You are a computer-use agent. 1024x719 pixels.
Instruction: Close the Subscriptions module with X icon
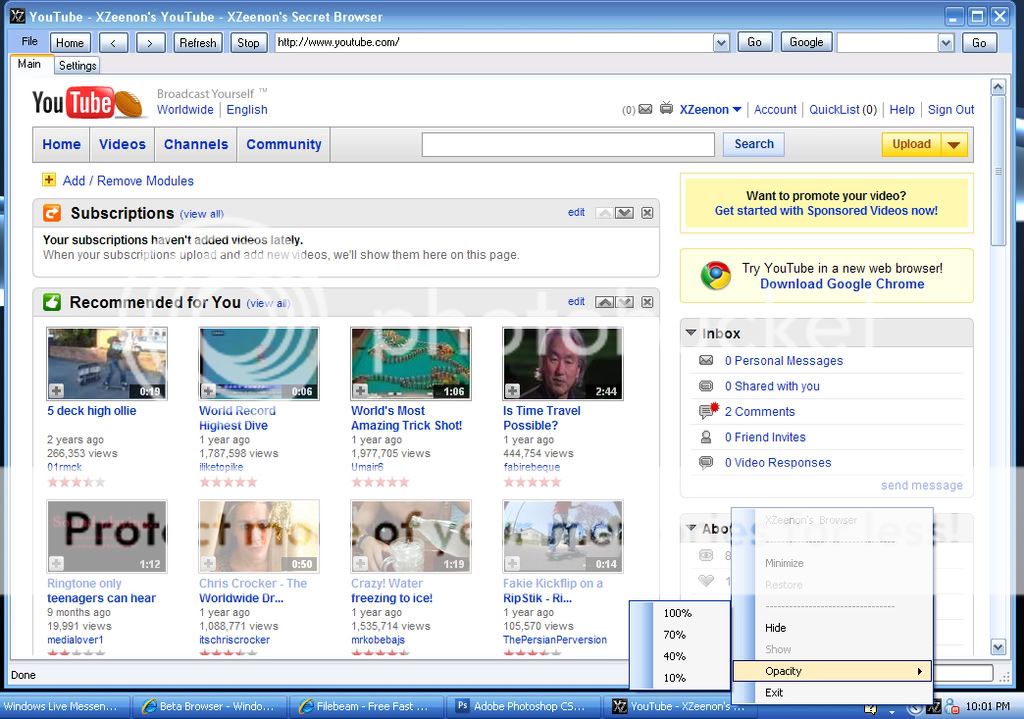pyautogui.click(x=647, y=213)
